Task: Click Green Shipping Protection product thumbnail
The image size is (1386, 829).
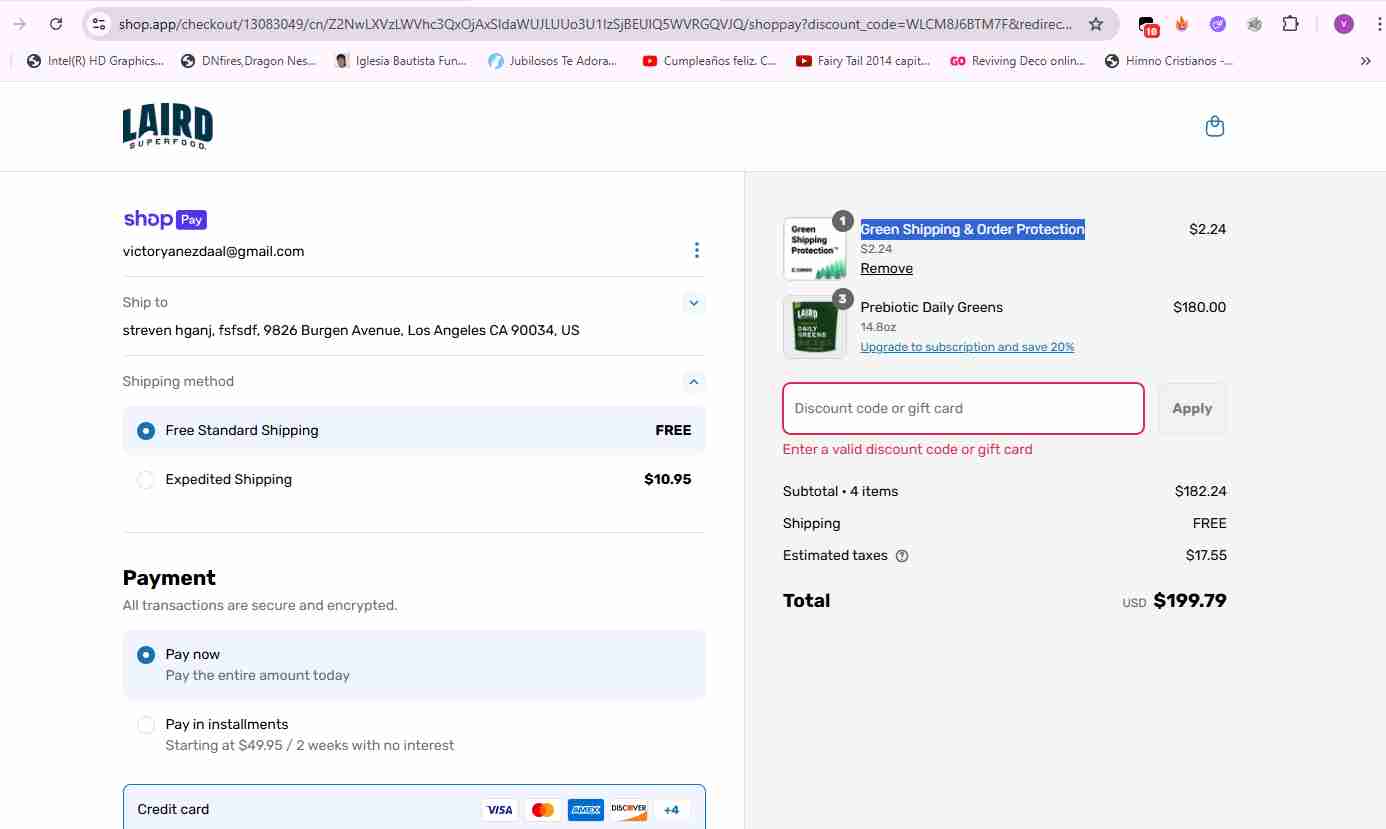Action: click(x=814, y=249)
